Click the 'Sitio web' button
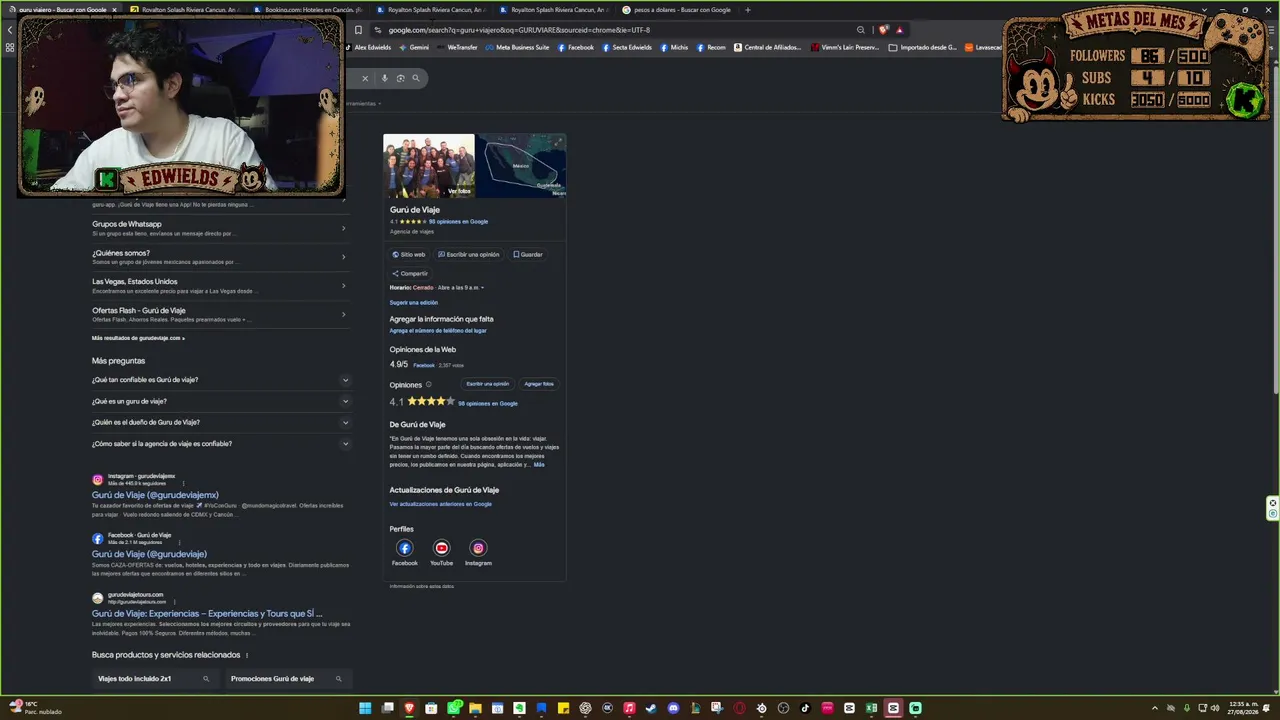This screenshot has height=720, width=1280. pos(409,254)
